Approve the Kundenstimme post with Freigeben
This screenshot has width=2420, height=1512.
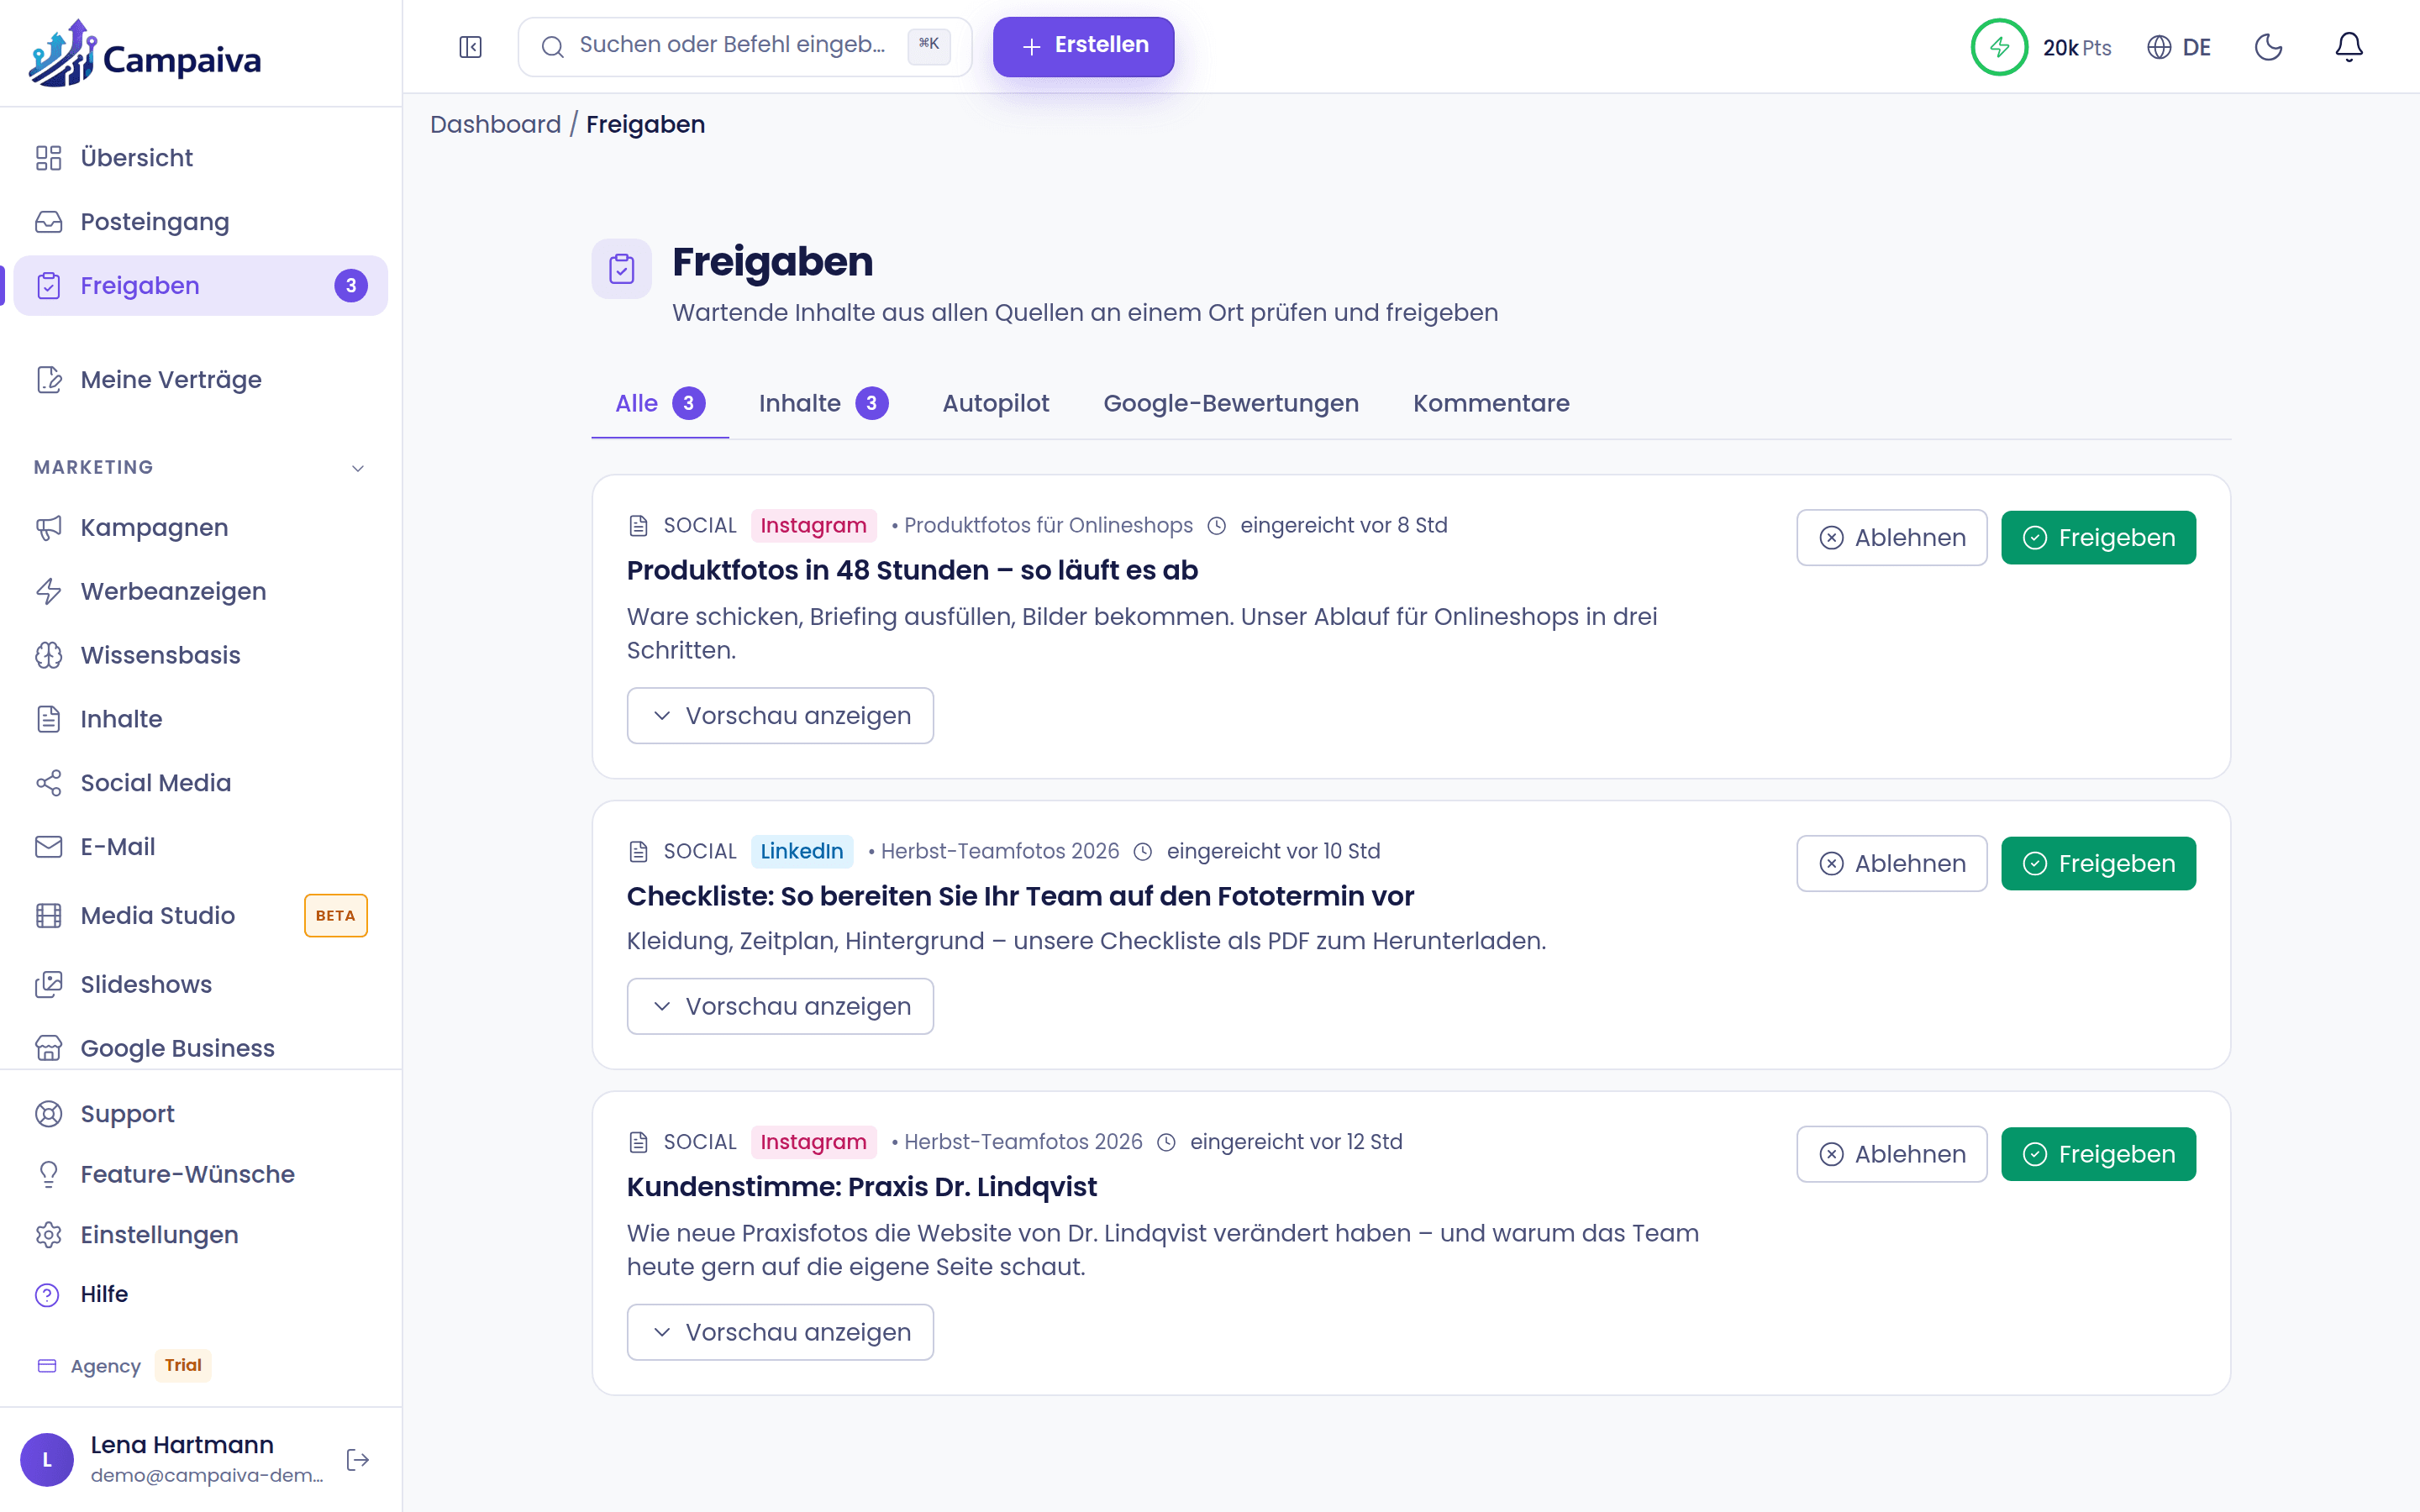[2098, 1154]
